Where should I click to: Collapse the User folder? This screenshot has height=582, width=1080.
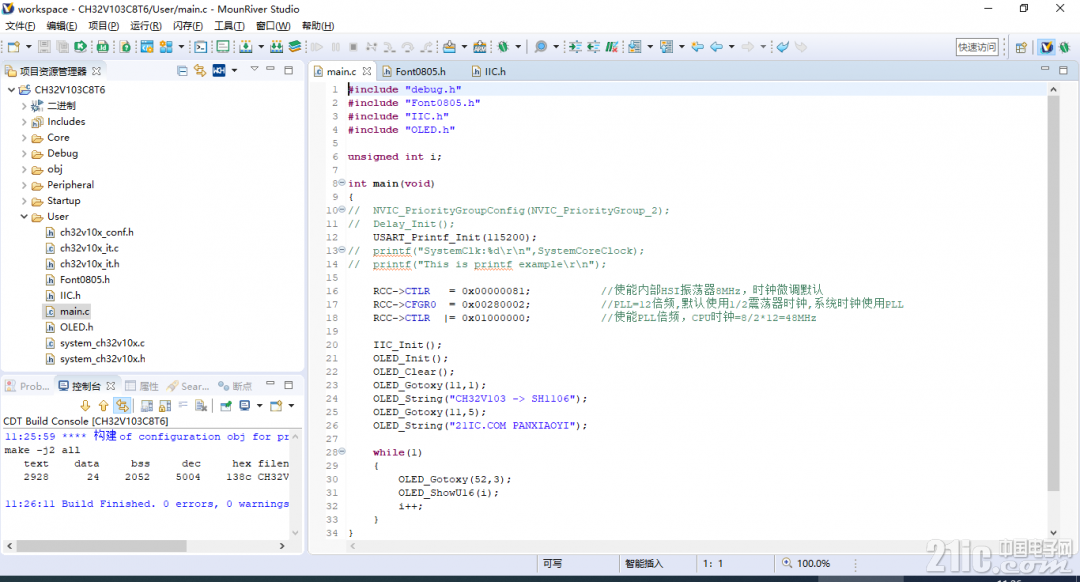(24, 217)
